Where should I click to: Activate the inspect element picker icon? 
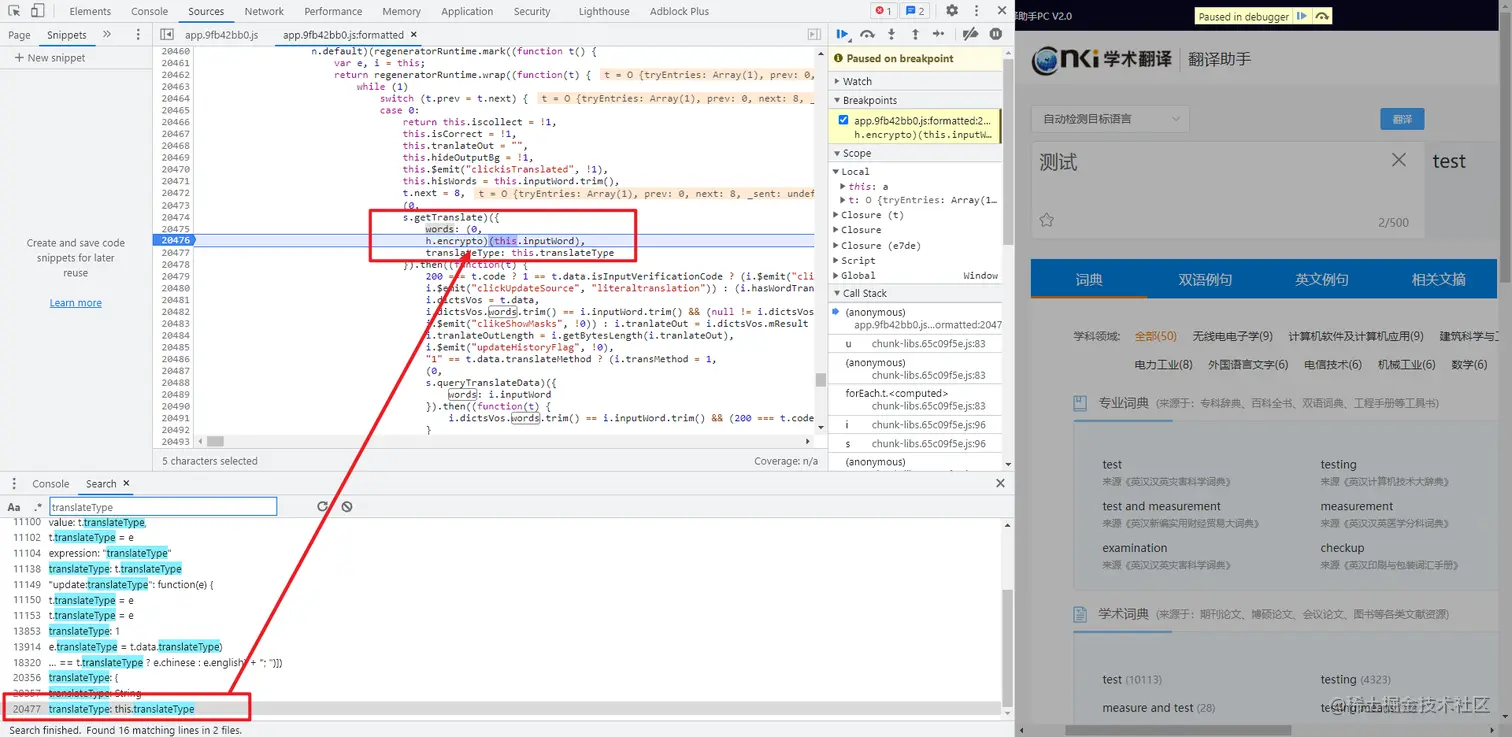pyautogui.click(x=13, y=11)
